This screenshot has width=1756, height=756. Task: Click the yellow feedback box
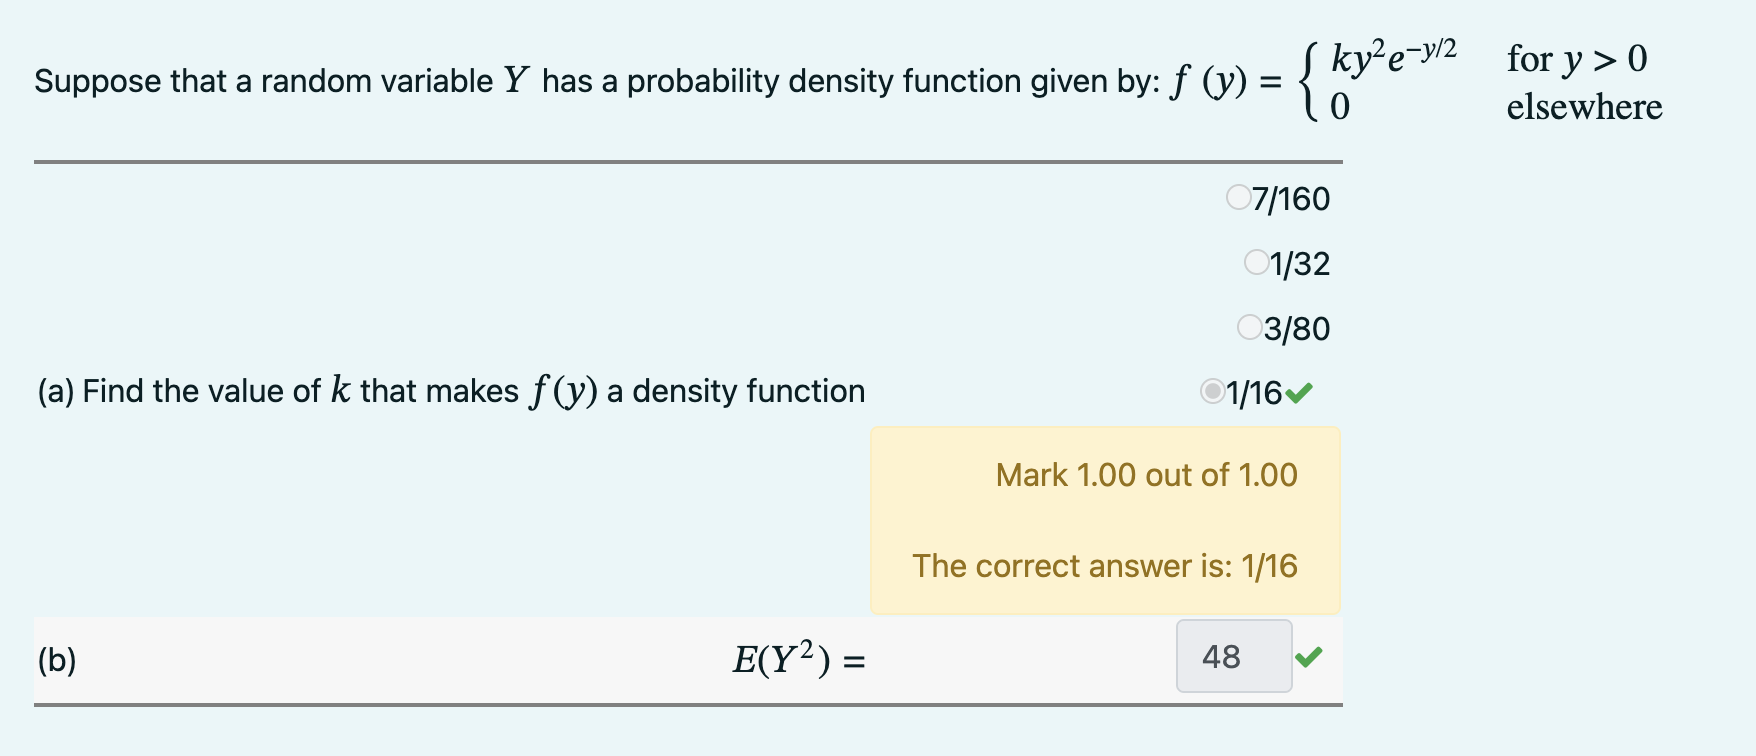tap(1105, 520)
